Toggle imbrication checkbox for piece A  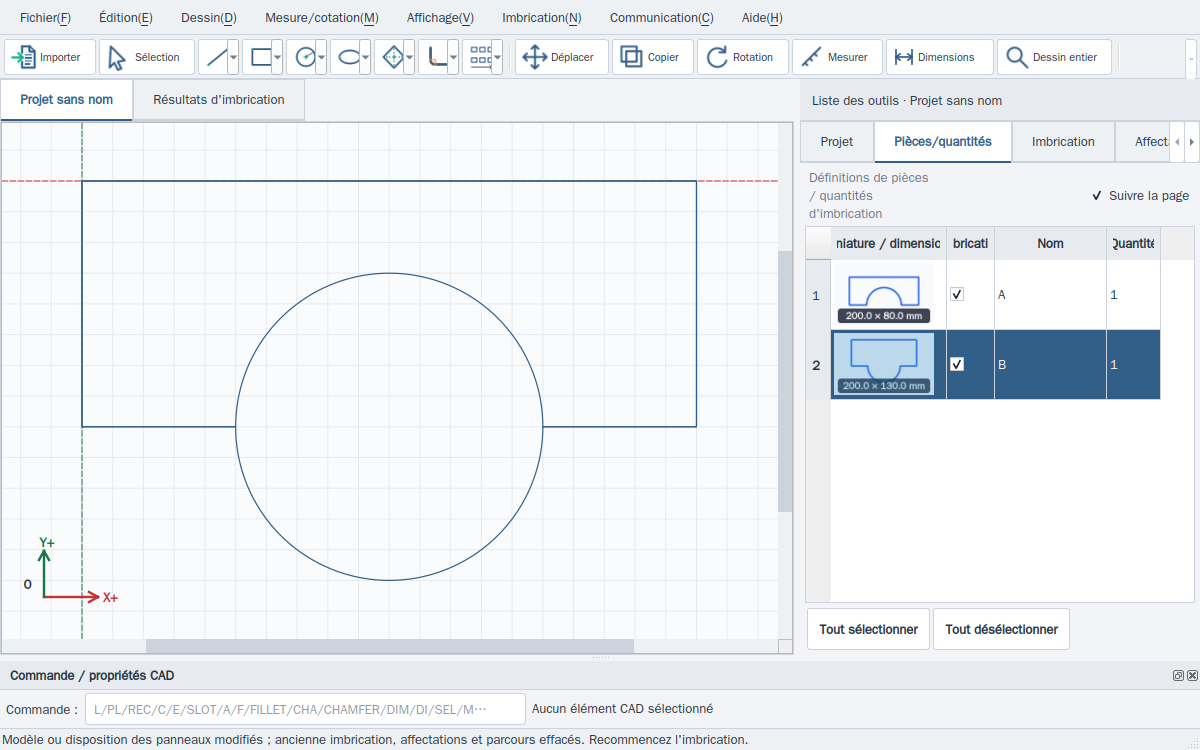tap(957, 294)
